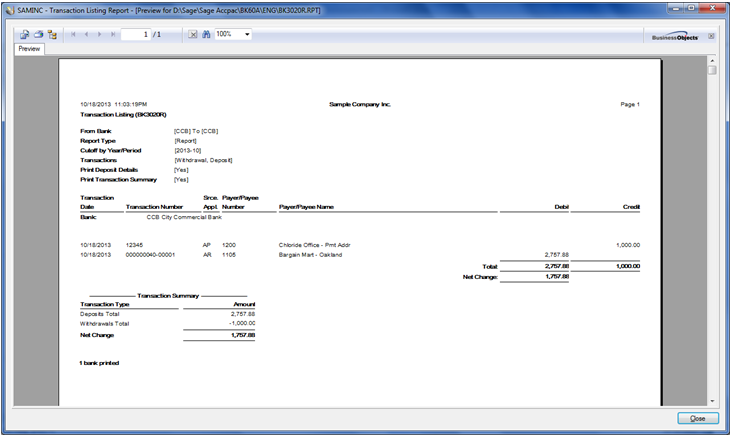Click the vertical scrollbar down arrow
This screenshot has height=437, width=731.
click(x=712, y=402)
